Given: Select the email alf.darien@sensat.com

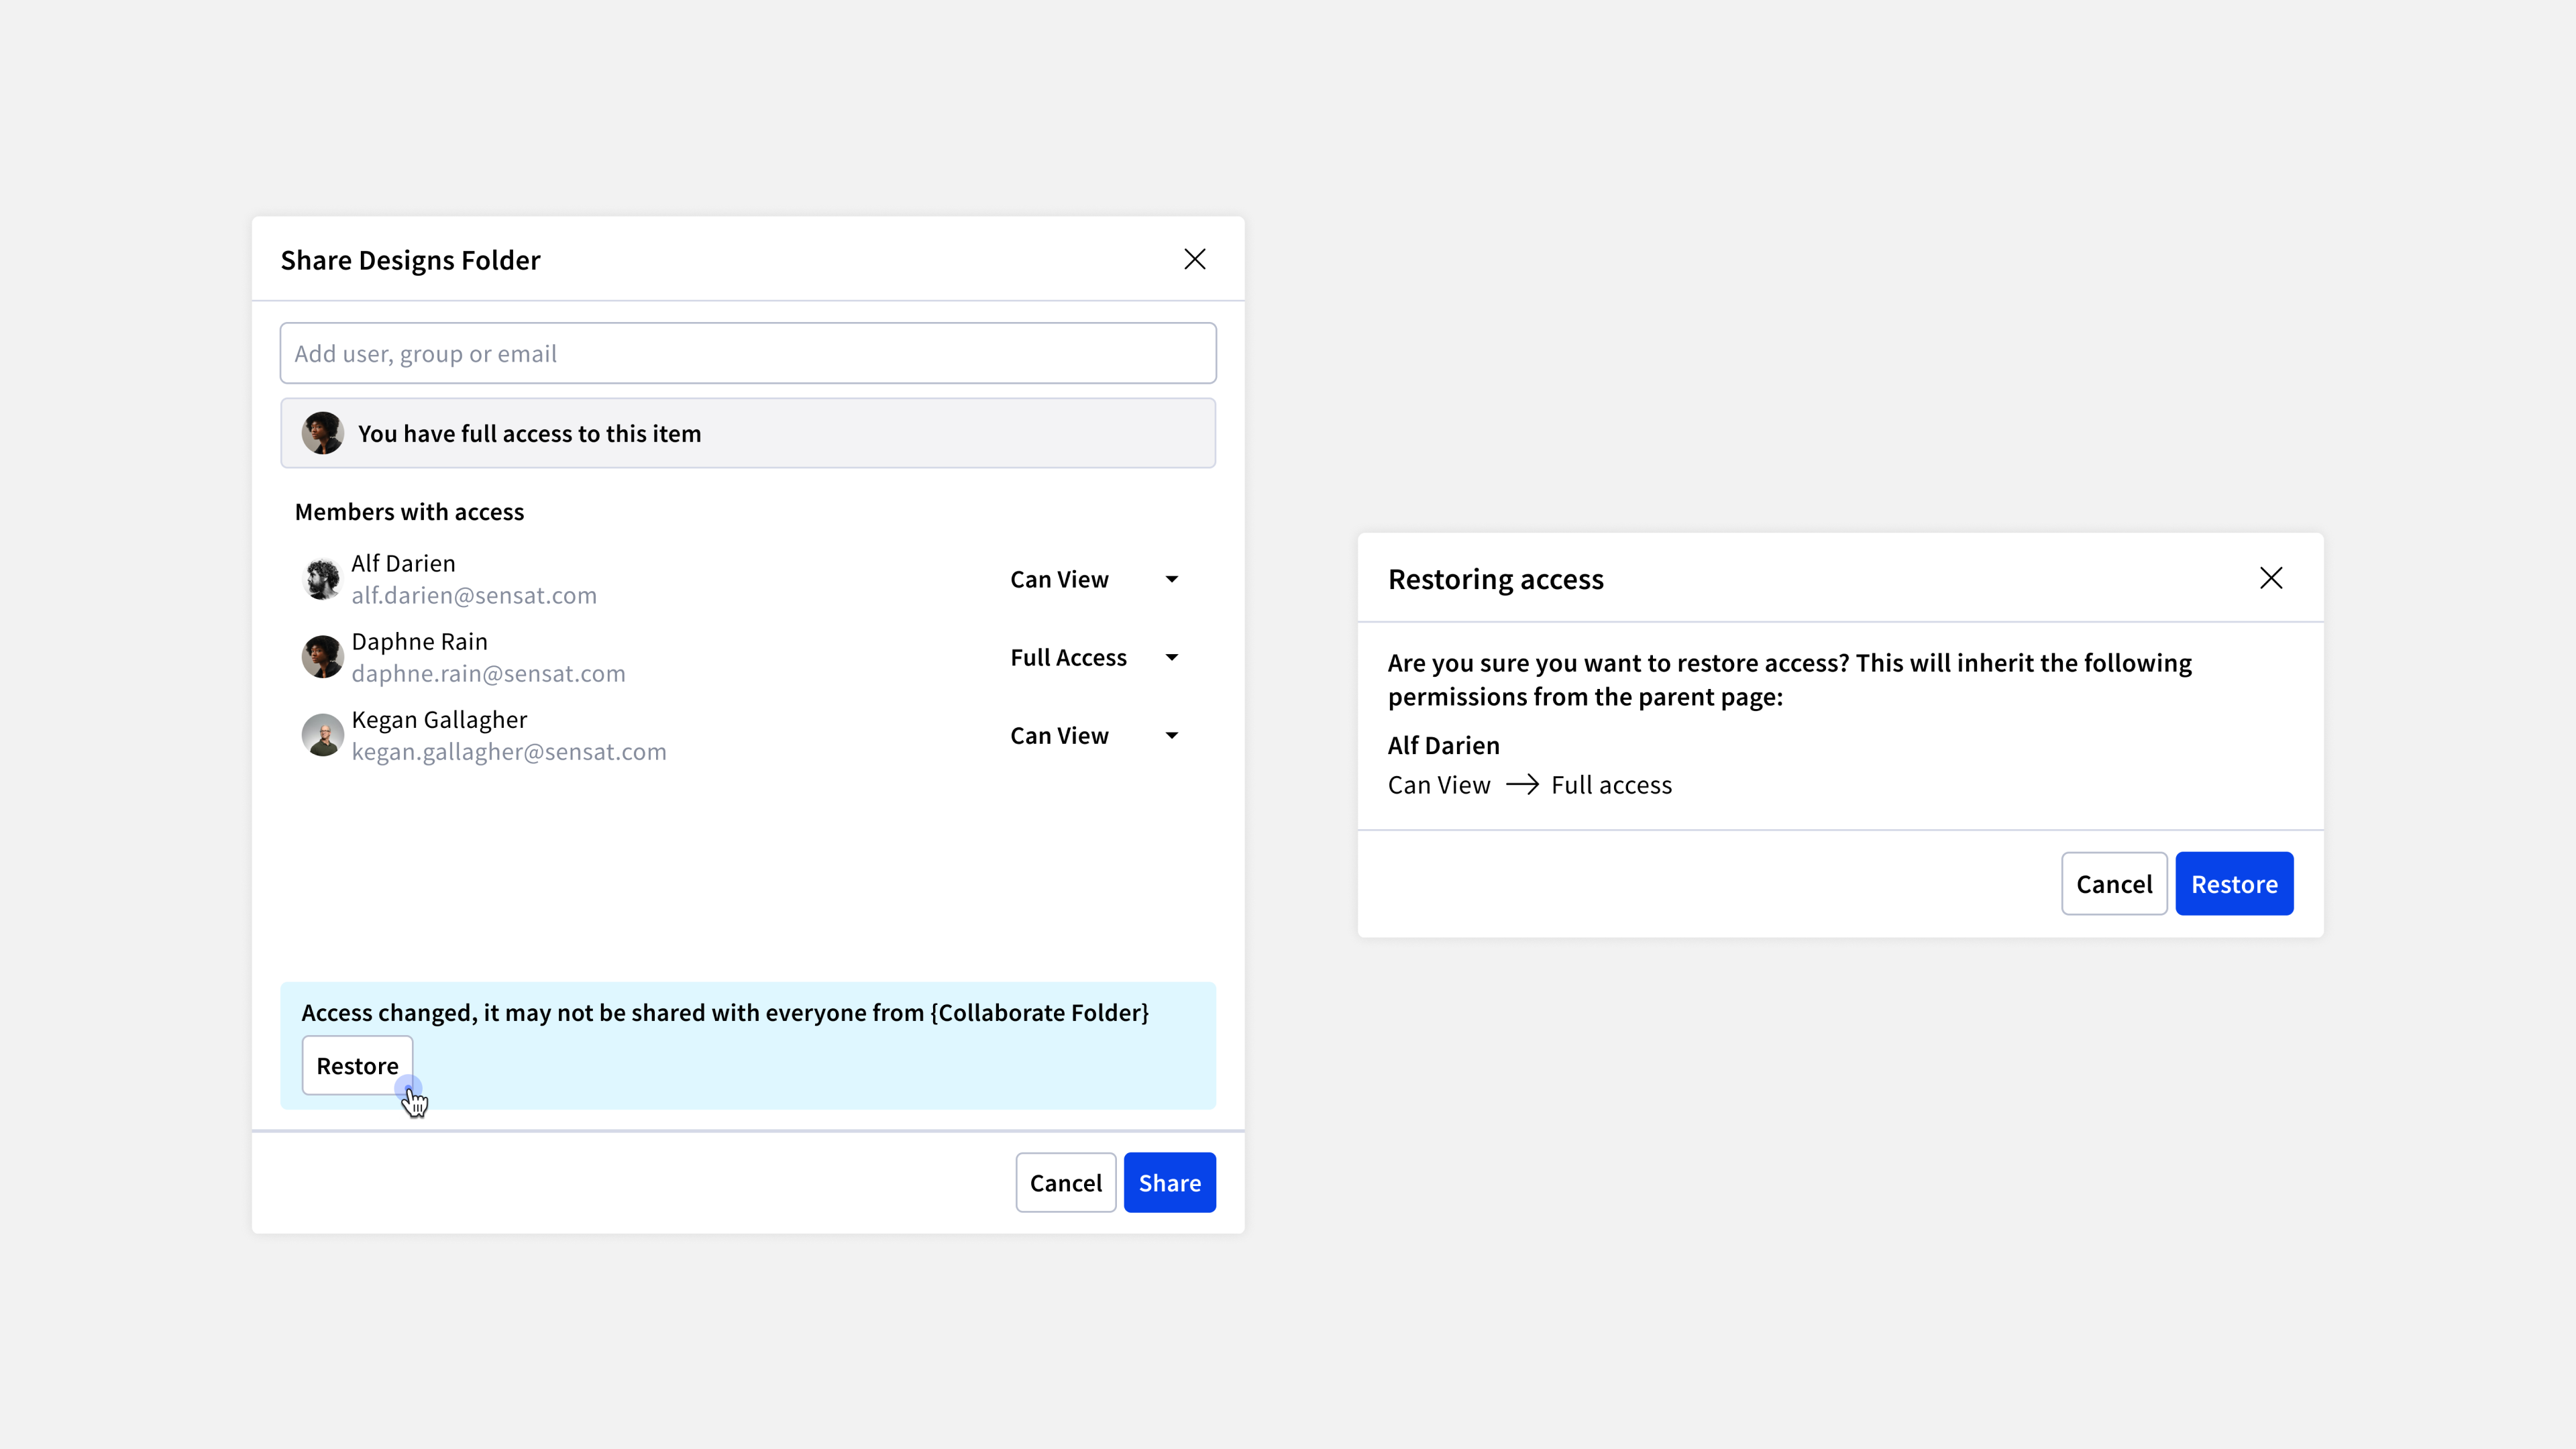Looking at the screenshot, I should click(x=474, y=595).
